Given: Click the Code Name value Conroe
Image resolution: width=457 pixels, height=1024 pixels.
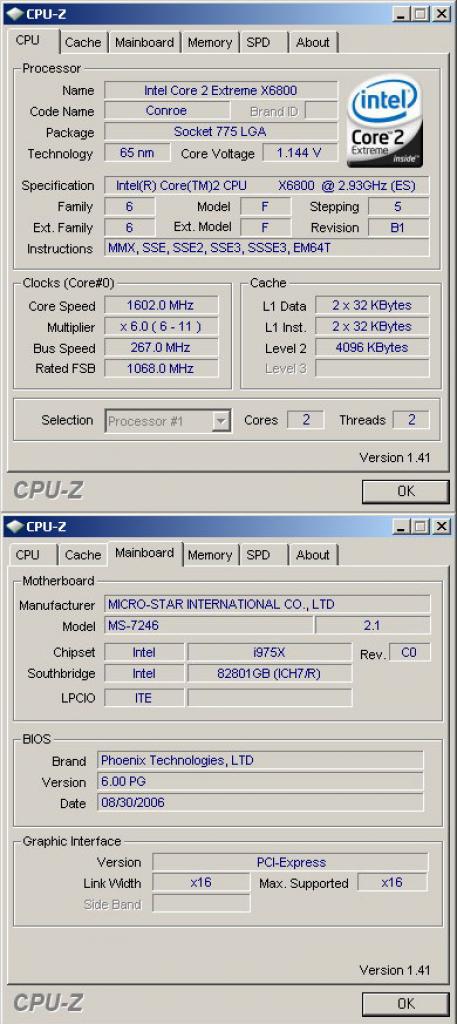Looking at the screenshot, I should pos(166,111).
